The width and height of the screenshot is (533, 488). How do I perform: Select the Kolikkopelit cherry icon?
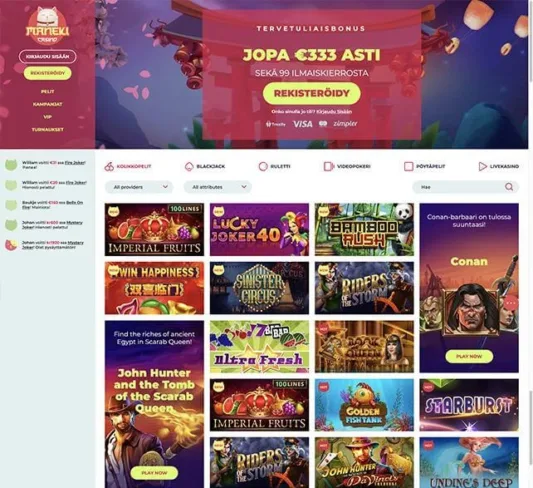tap(109, 167)
